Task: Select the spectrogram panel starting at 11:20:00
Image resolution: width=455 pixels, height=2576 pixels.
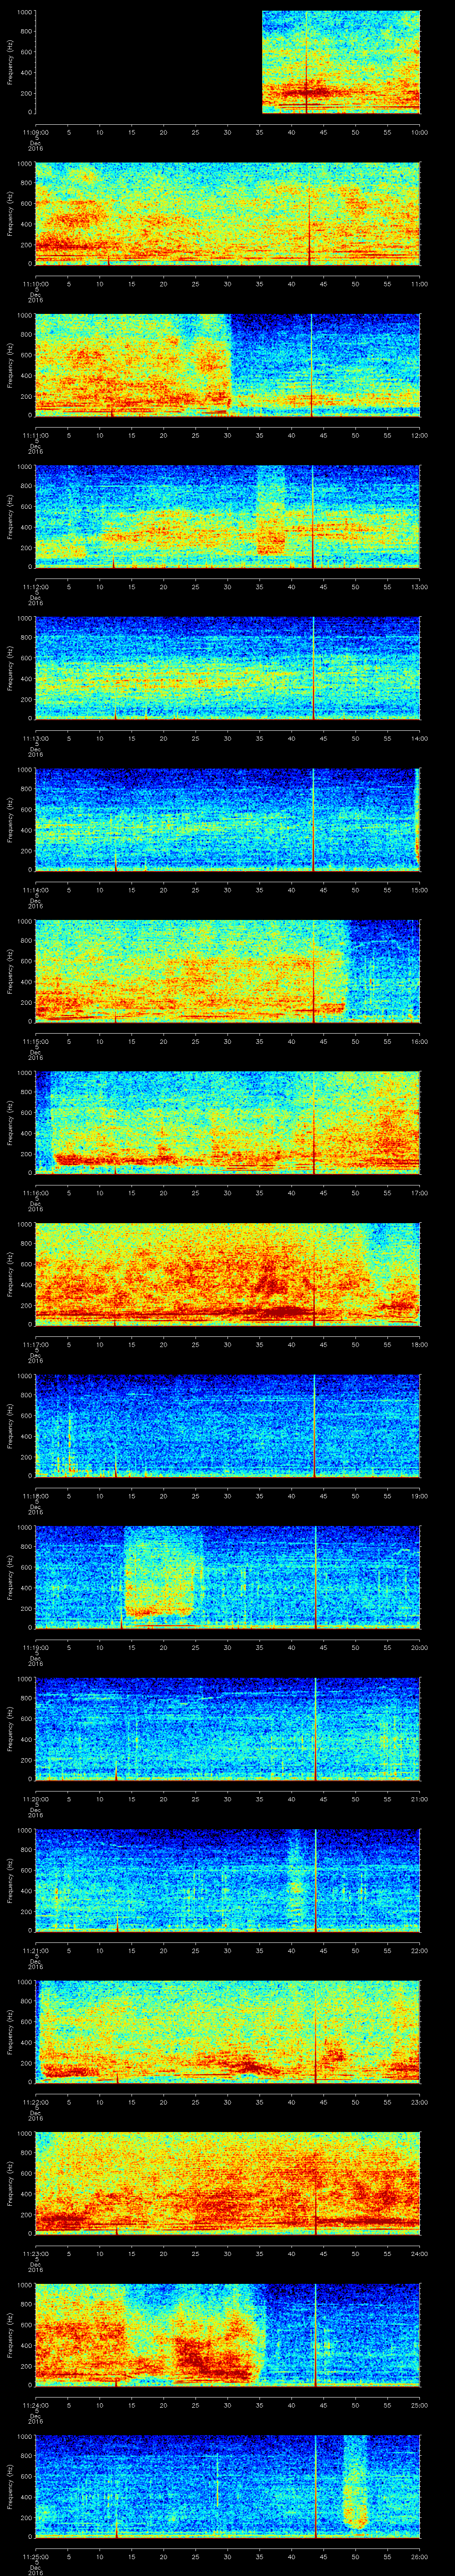Action: 228,1729
